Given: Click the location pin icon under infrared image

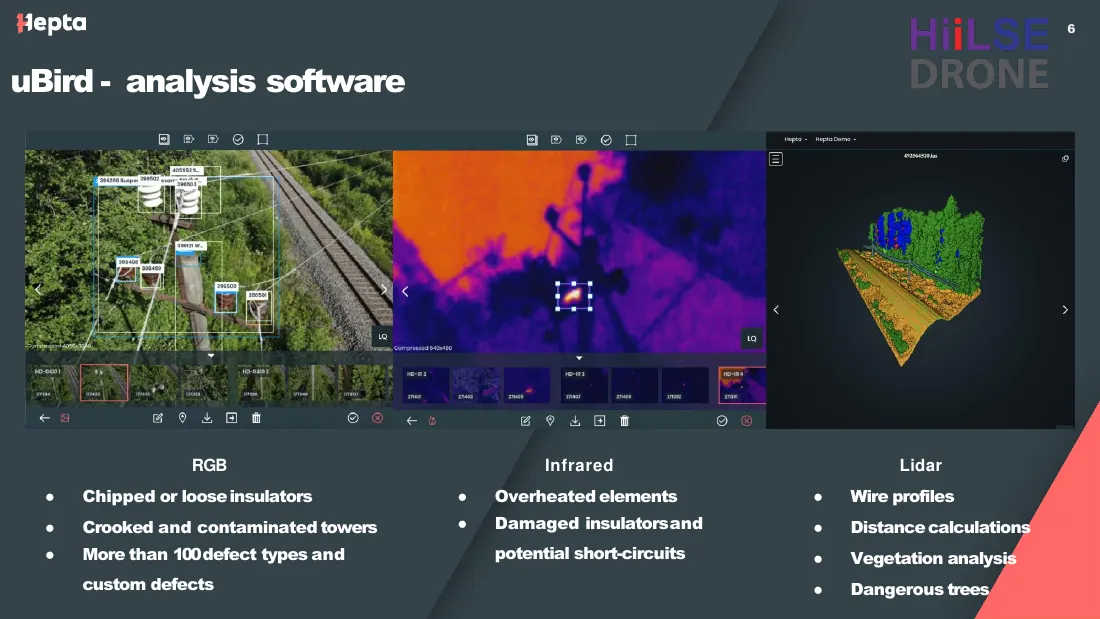Looking at the screenshot, I should [550, 420].
